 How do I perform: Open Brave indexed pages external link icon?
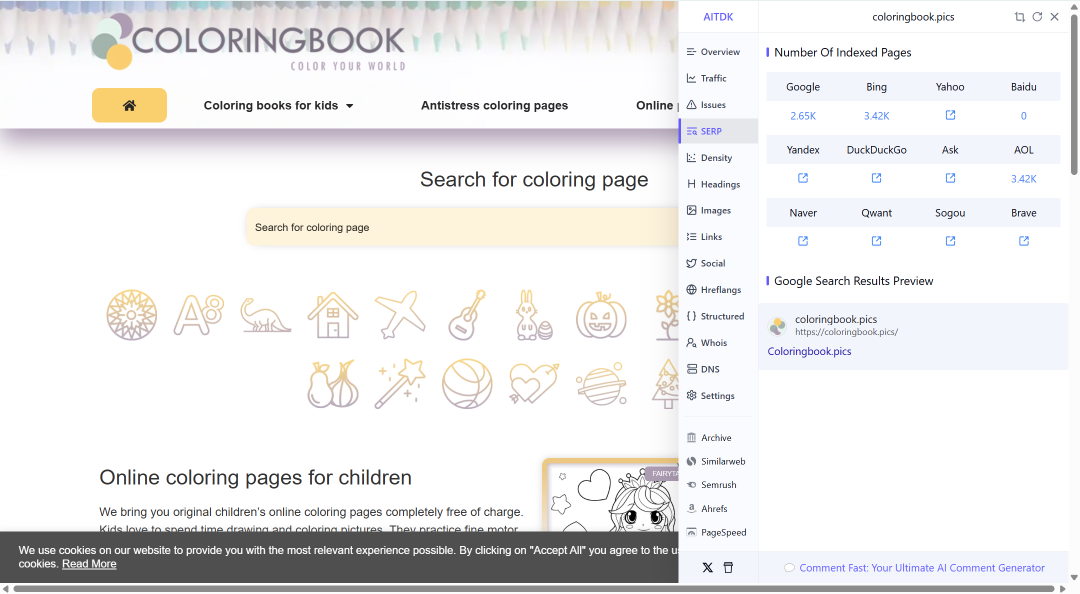1024,240
